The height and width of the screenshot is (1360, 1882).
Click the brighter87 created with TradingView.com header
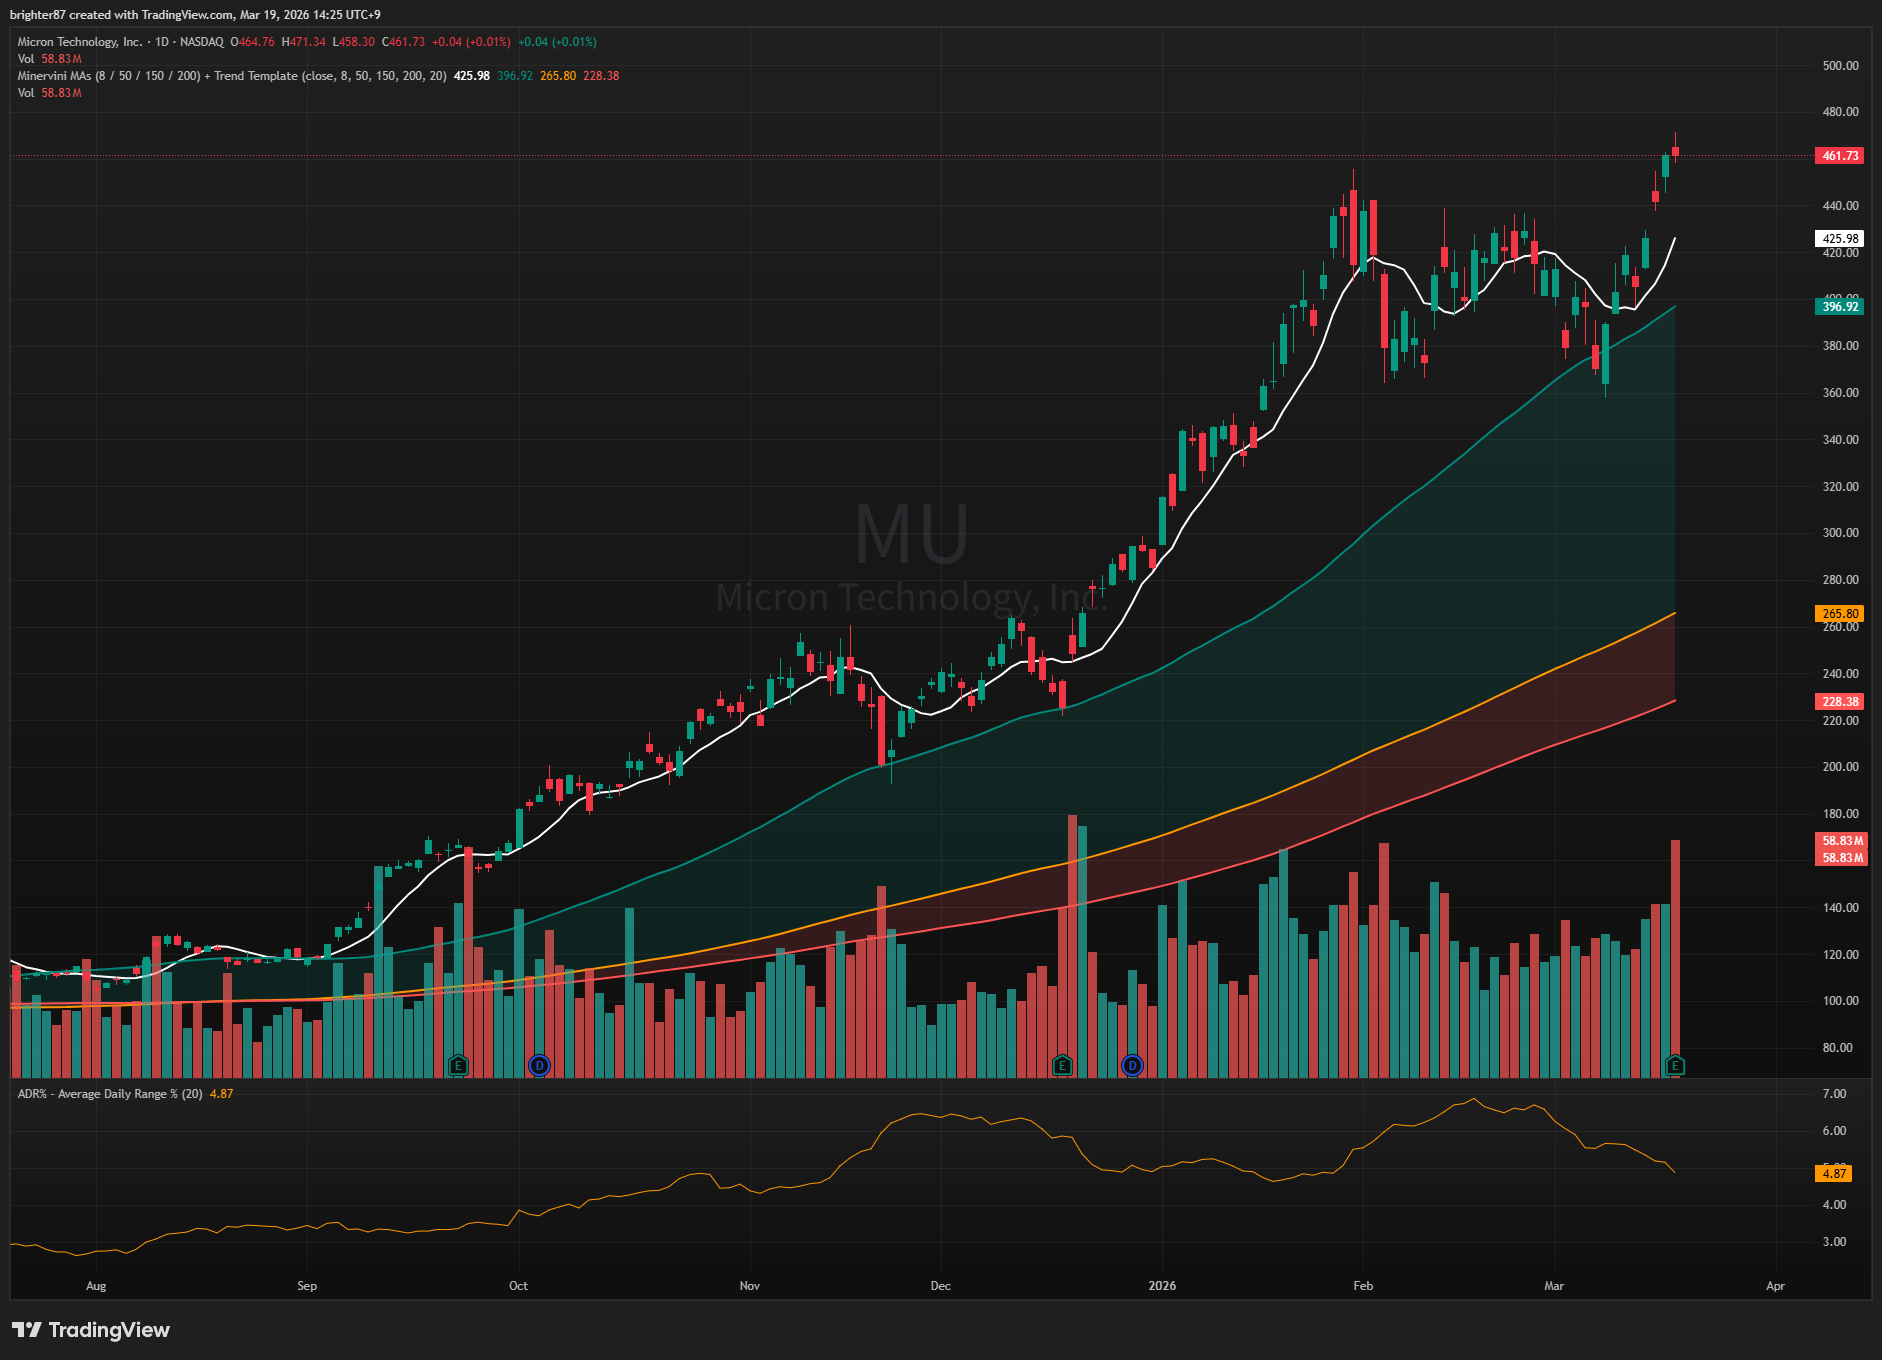[195, 14]
